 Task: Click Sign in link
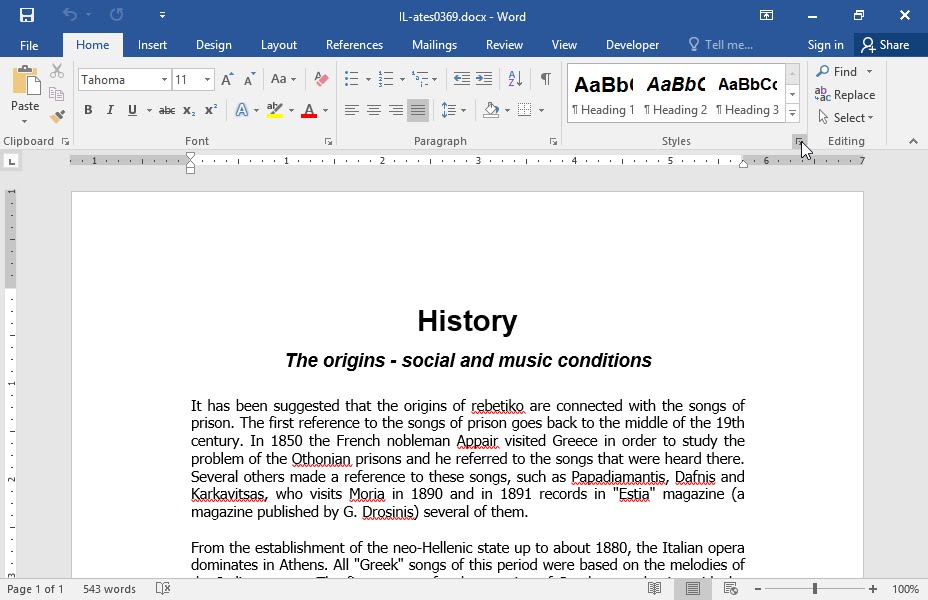[826, 45]
